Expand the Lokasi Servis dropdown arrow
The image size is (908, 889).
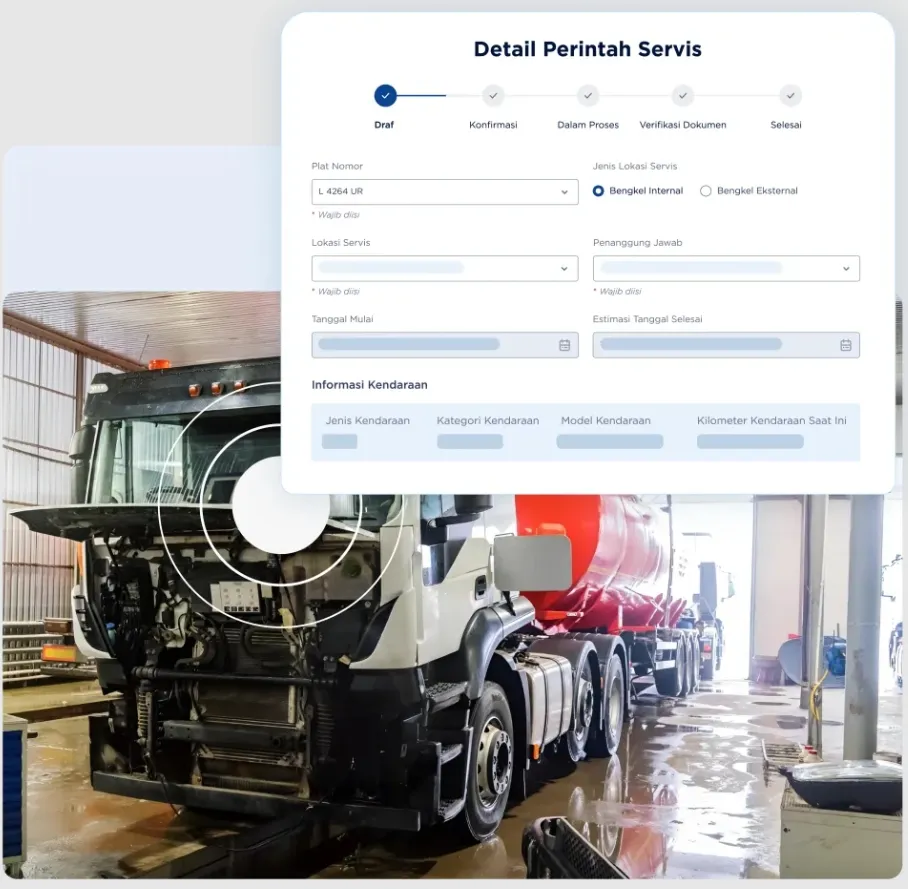564,269
